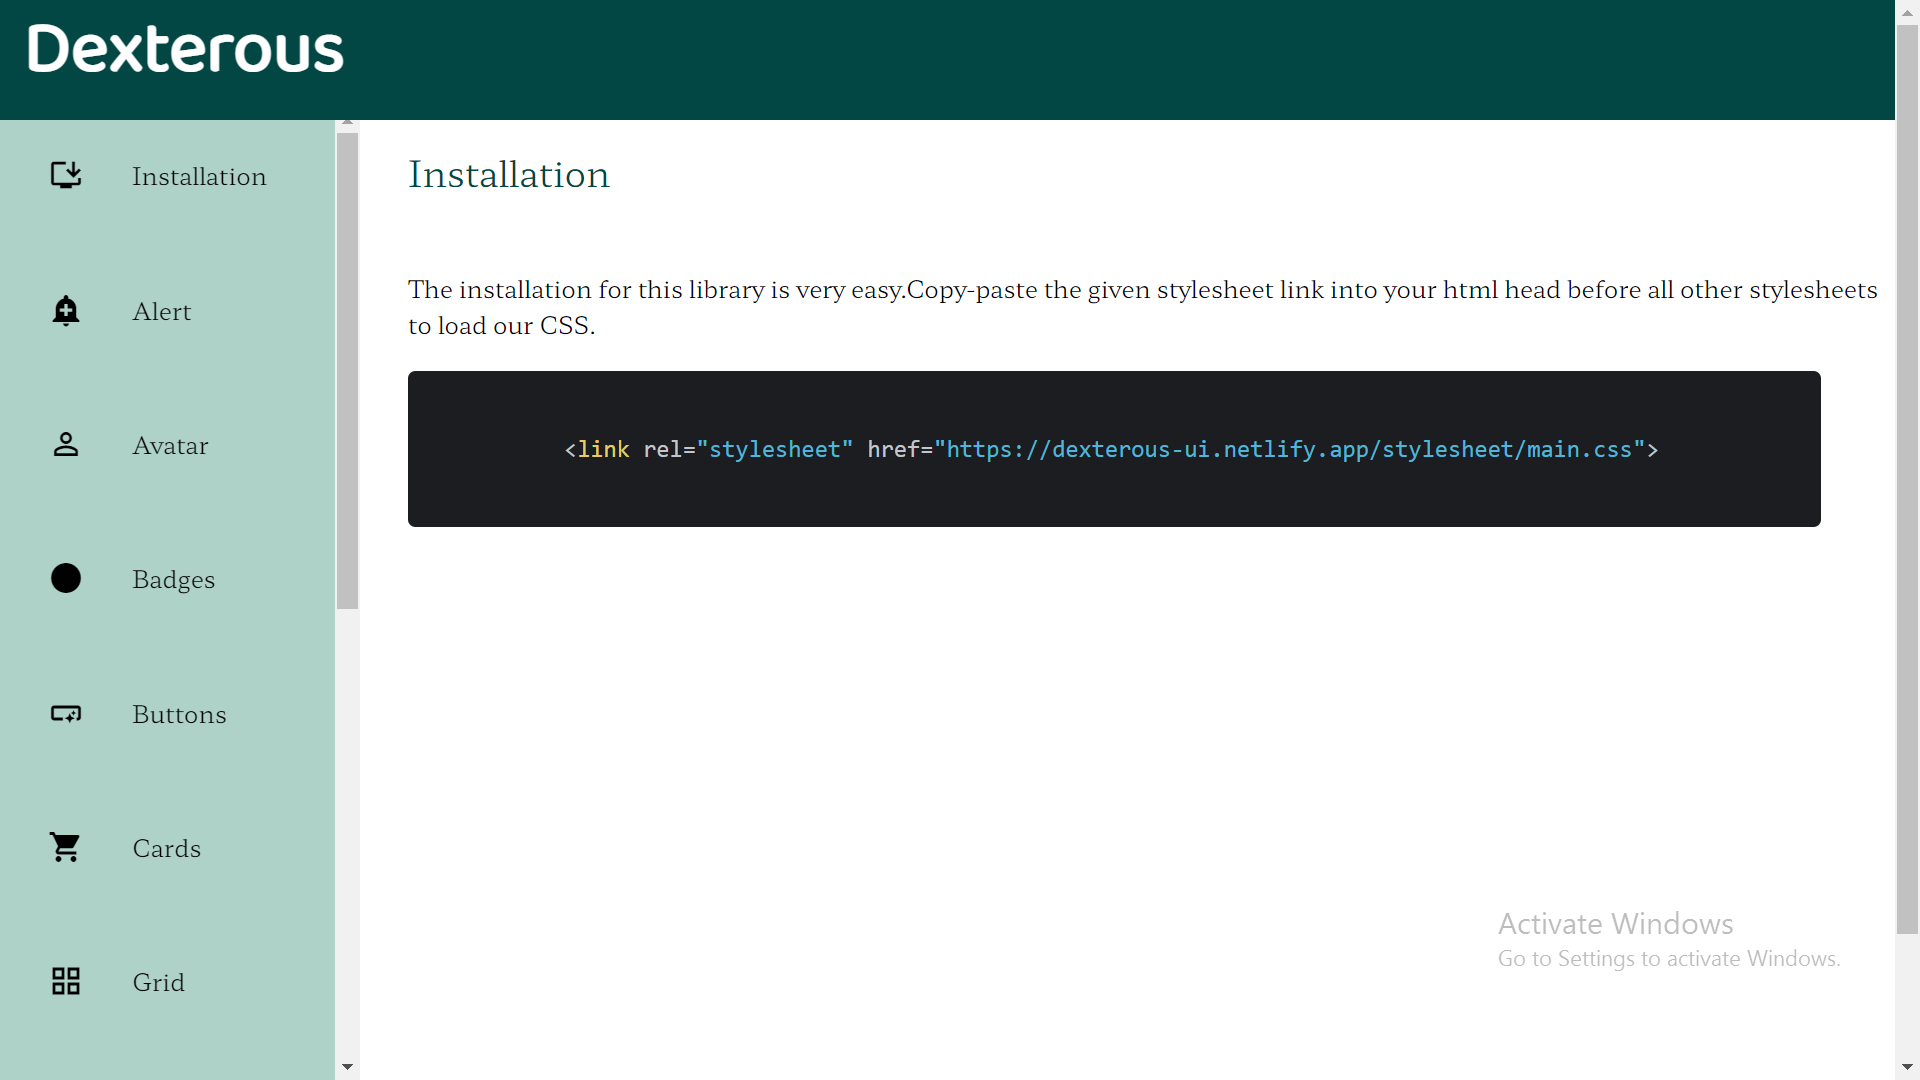Go to the Badges section
This screenshot has height=1080, width=1920.
173,579
